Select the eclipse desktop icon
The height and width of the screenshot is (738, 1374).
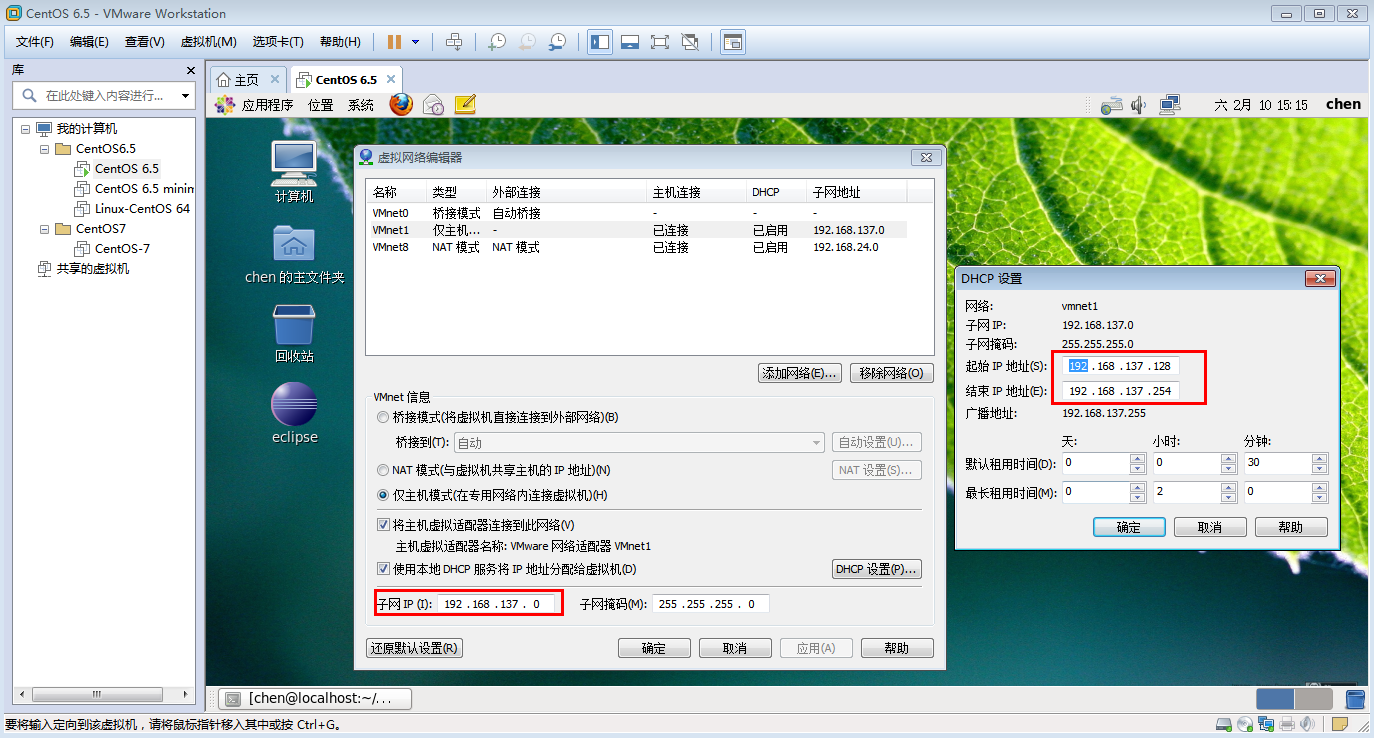(x=294, y=413)
